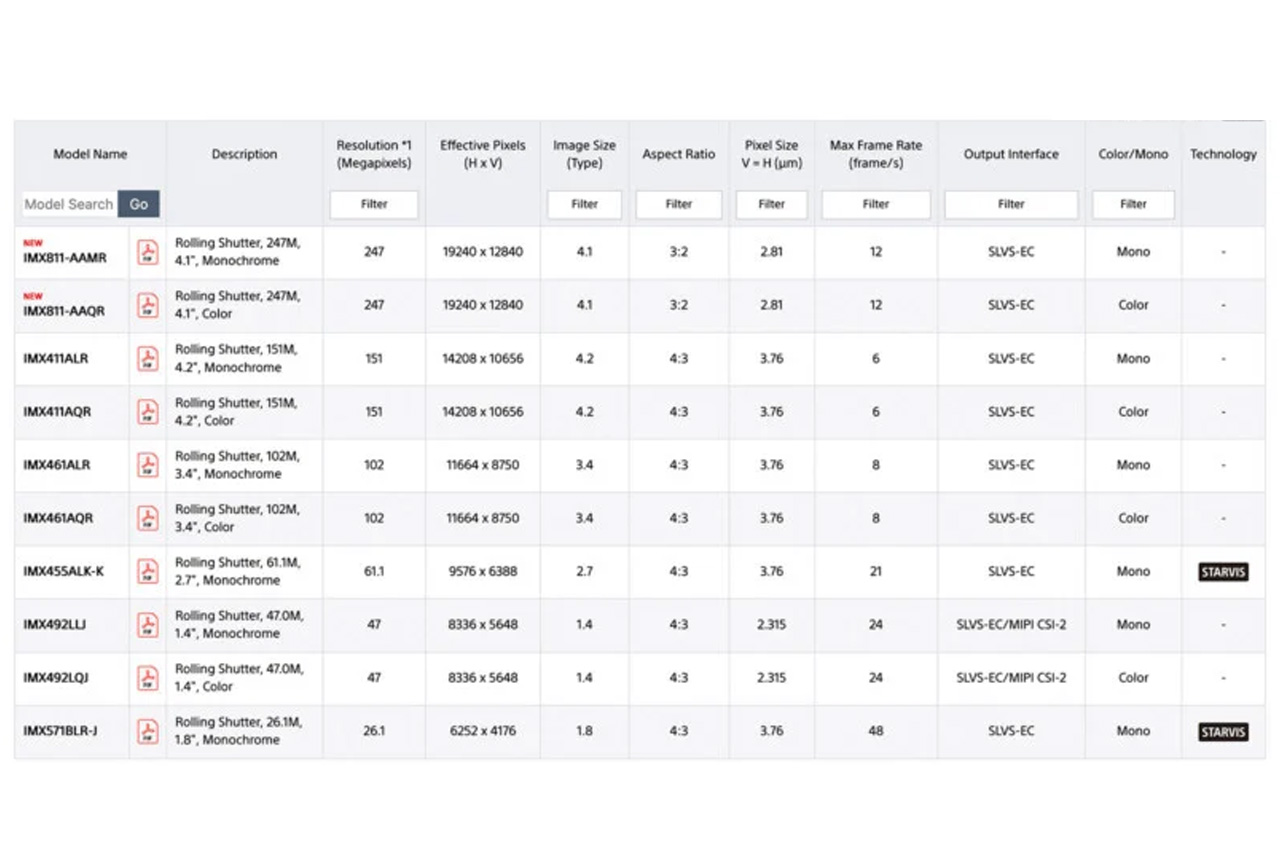Click PDF icon beside IMX492LLJ

(x=148, y=625)
